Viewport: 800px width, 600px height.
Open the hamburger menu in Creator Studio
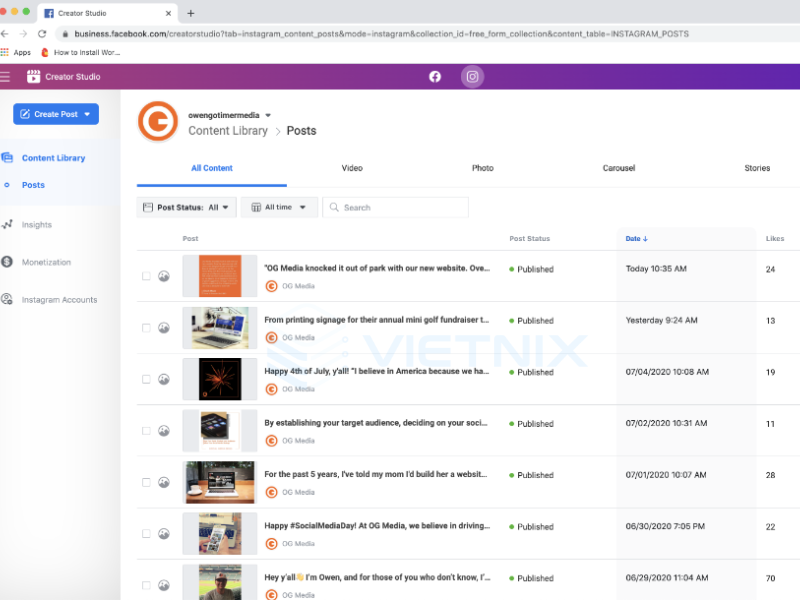coord(6,77)
